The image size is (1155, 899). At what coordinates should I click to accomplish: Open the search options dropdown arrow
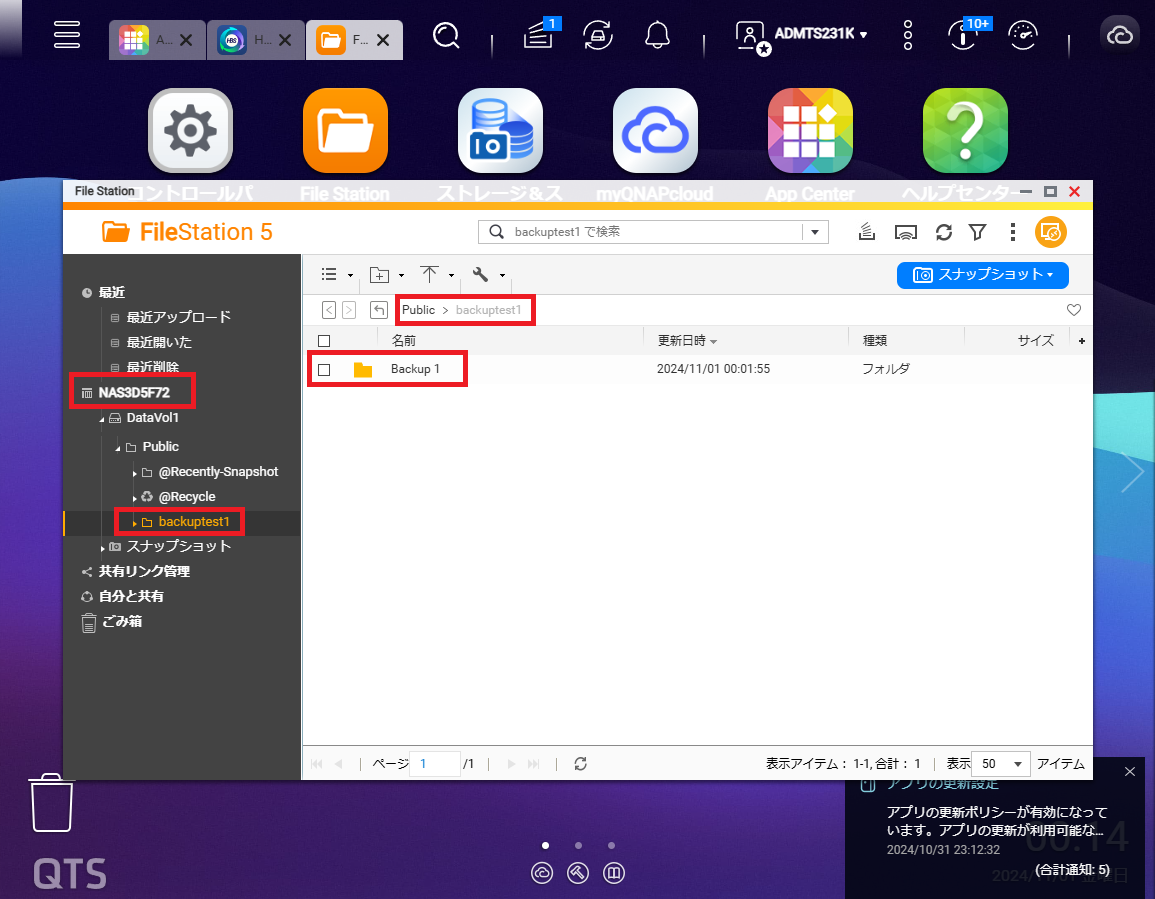[815, 231]
